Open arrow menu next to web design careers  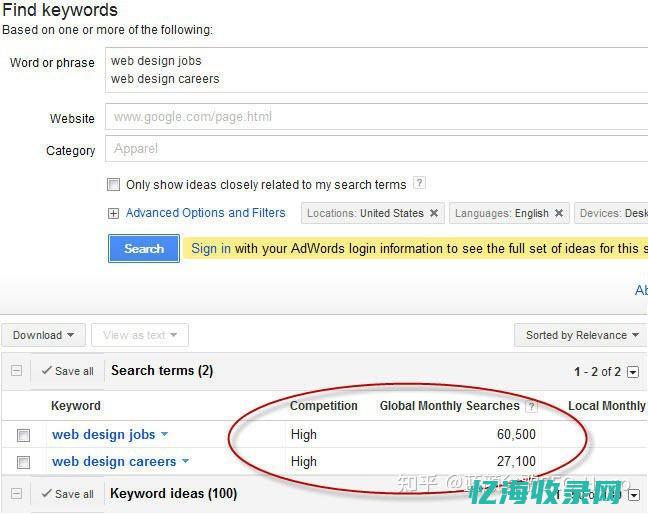(x=185, y=462)
